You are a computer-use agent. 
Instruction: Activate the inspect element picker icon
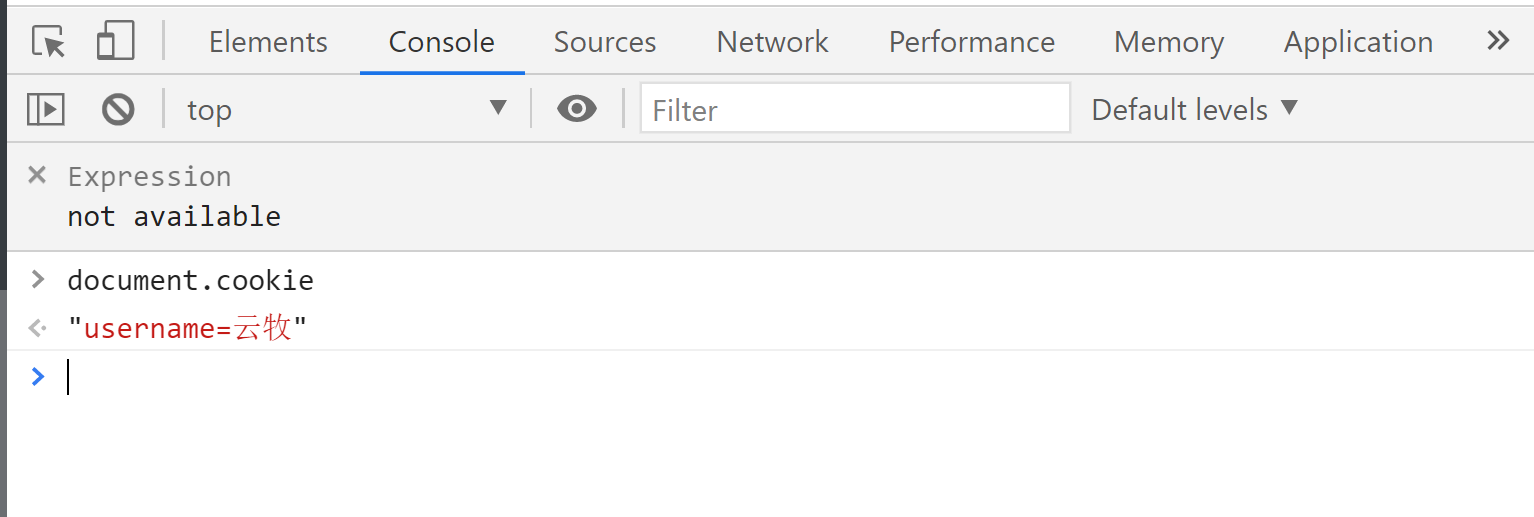[x=48, y=42]
